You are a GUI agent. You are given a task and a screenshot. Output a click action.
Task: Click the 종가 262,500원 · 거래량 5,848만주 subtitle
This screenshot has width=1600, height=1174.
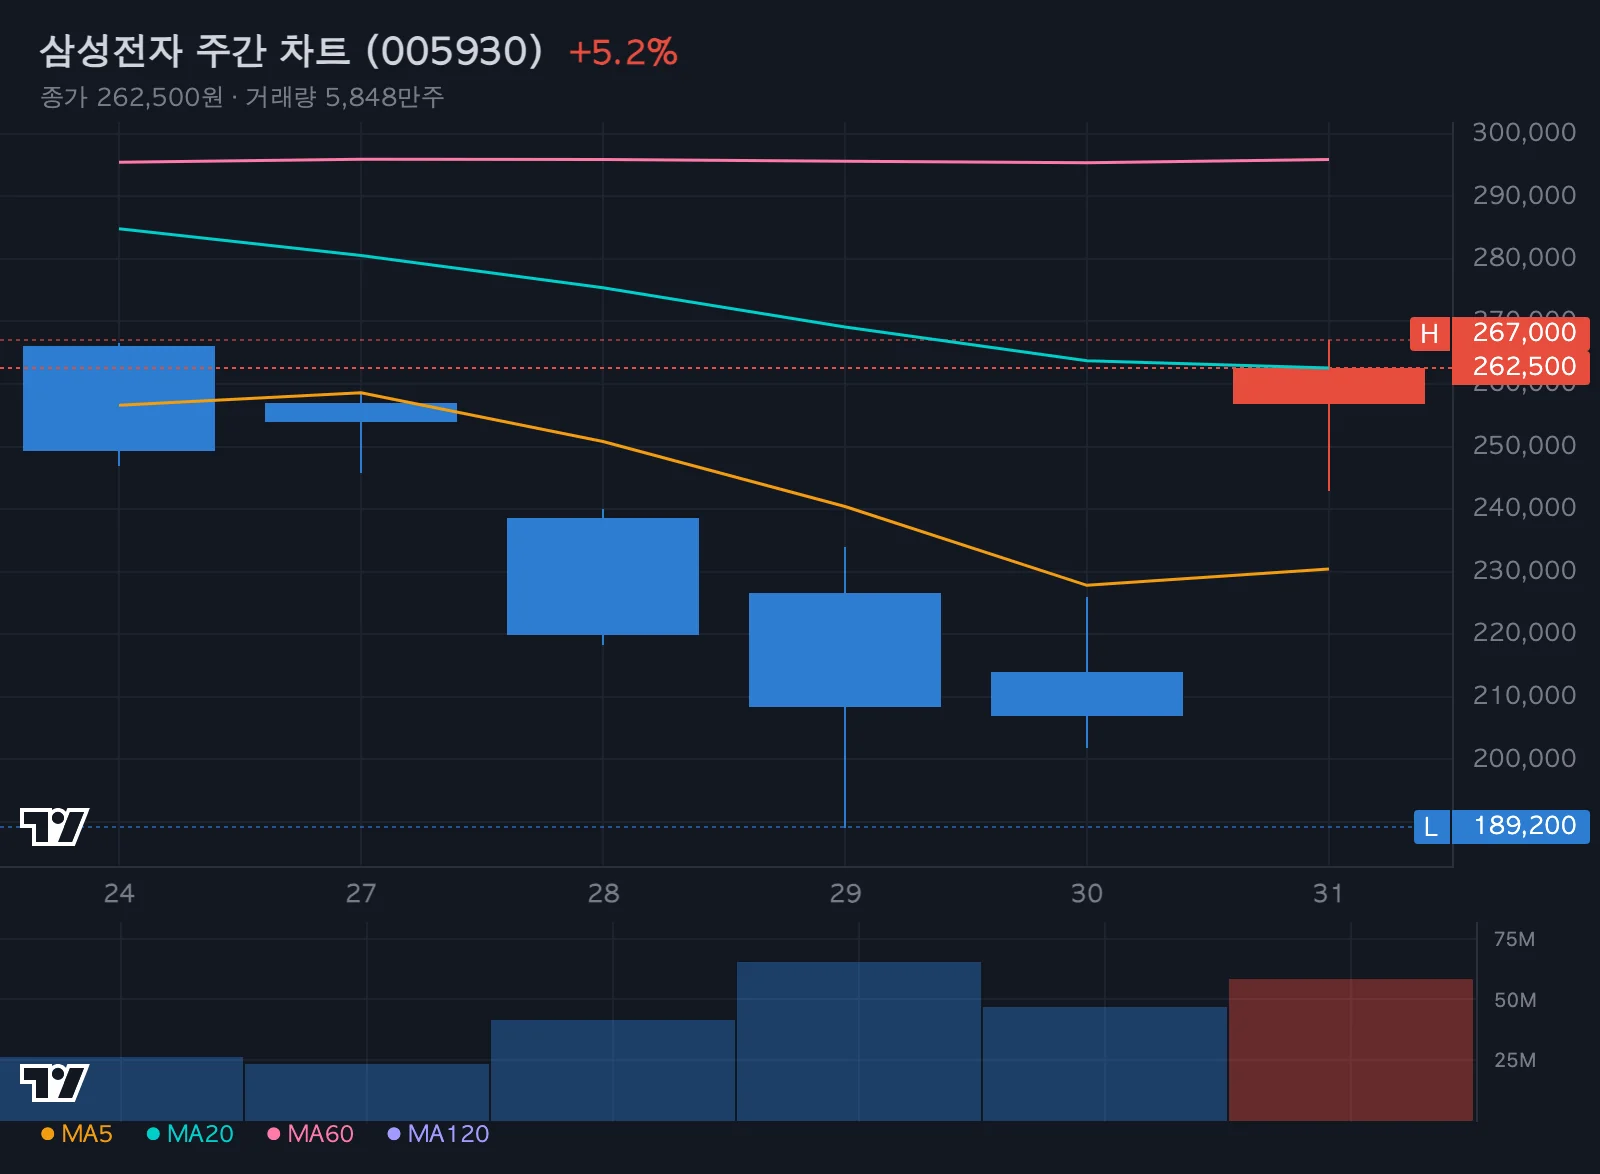coord(242,97)
